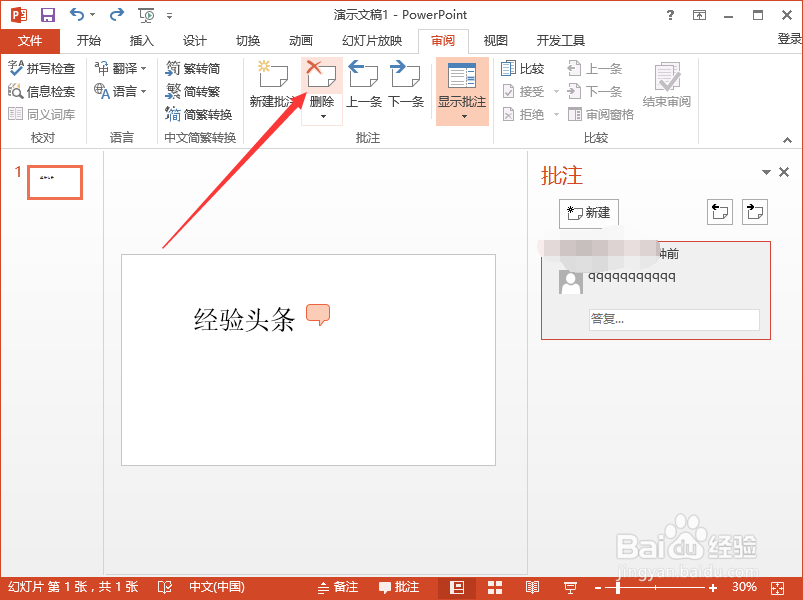Run 拼写检查 spelling check

pos(42,68)
